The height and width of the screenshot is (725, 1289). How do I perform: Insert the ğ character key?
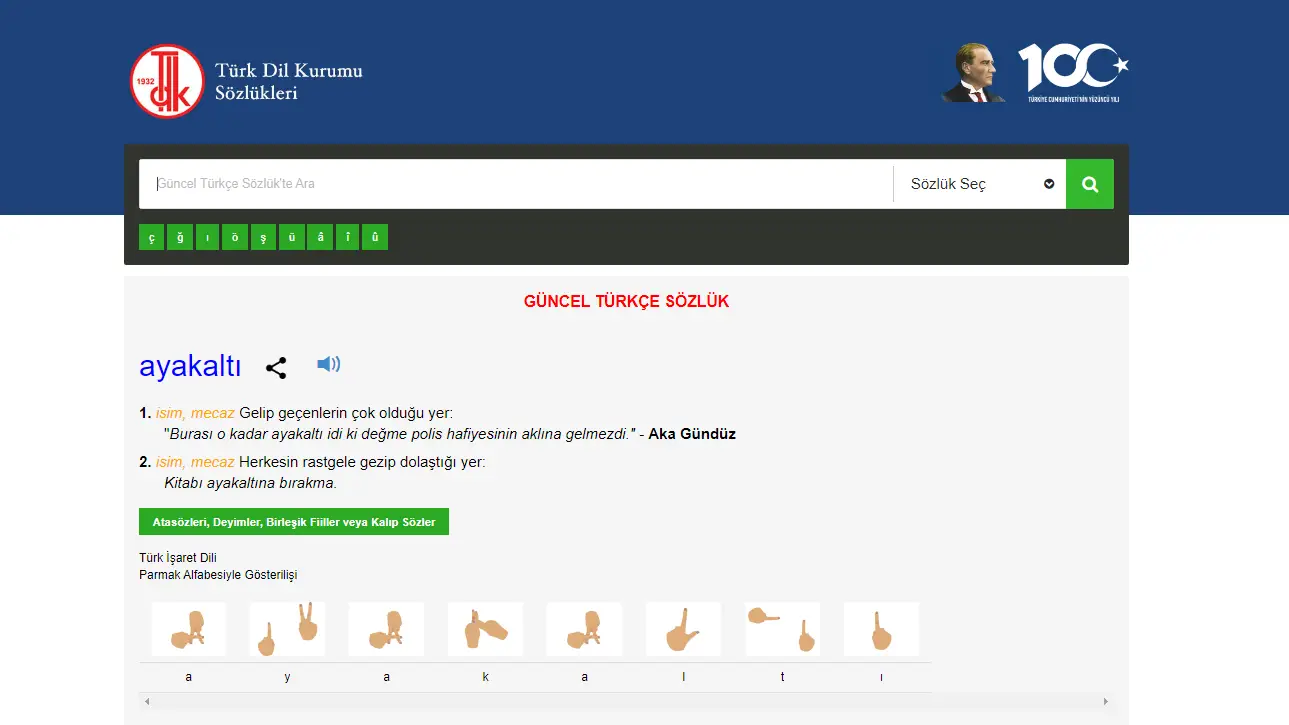180,237
